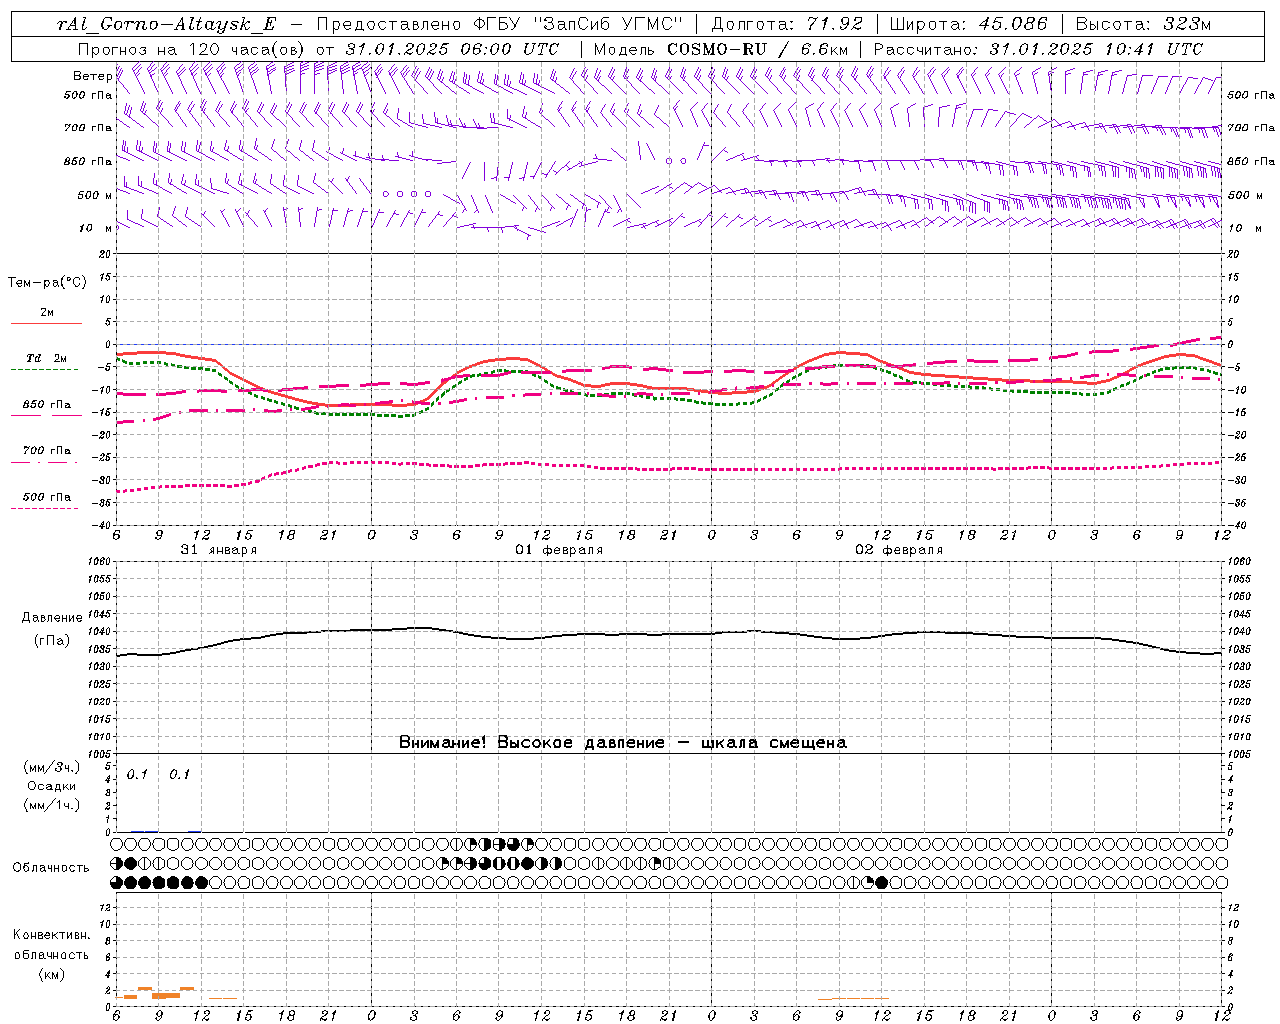Click the (км) convective cloud unit label
The height and width of the screenshot is (1024, 1280).
[51, 974]
